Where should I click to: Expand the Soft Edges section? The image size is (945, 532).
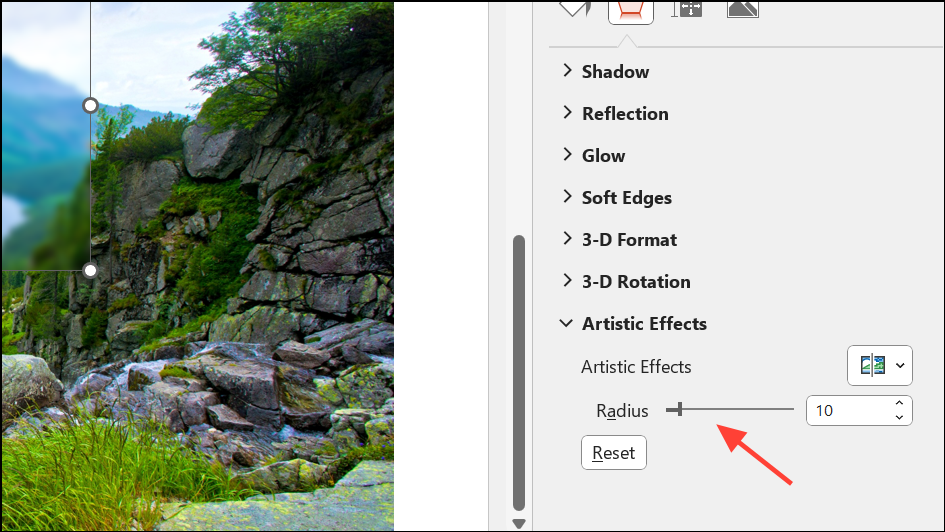tap(617, 198)
